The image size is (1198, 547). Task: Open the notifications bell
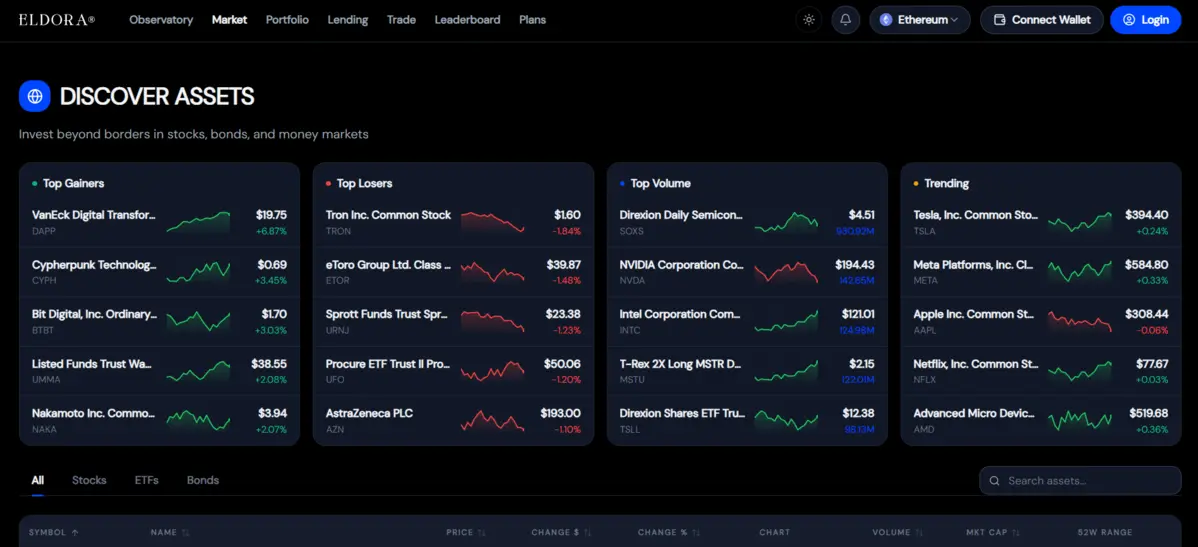(x=846, y=20)
